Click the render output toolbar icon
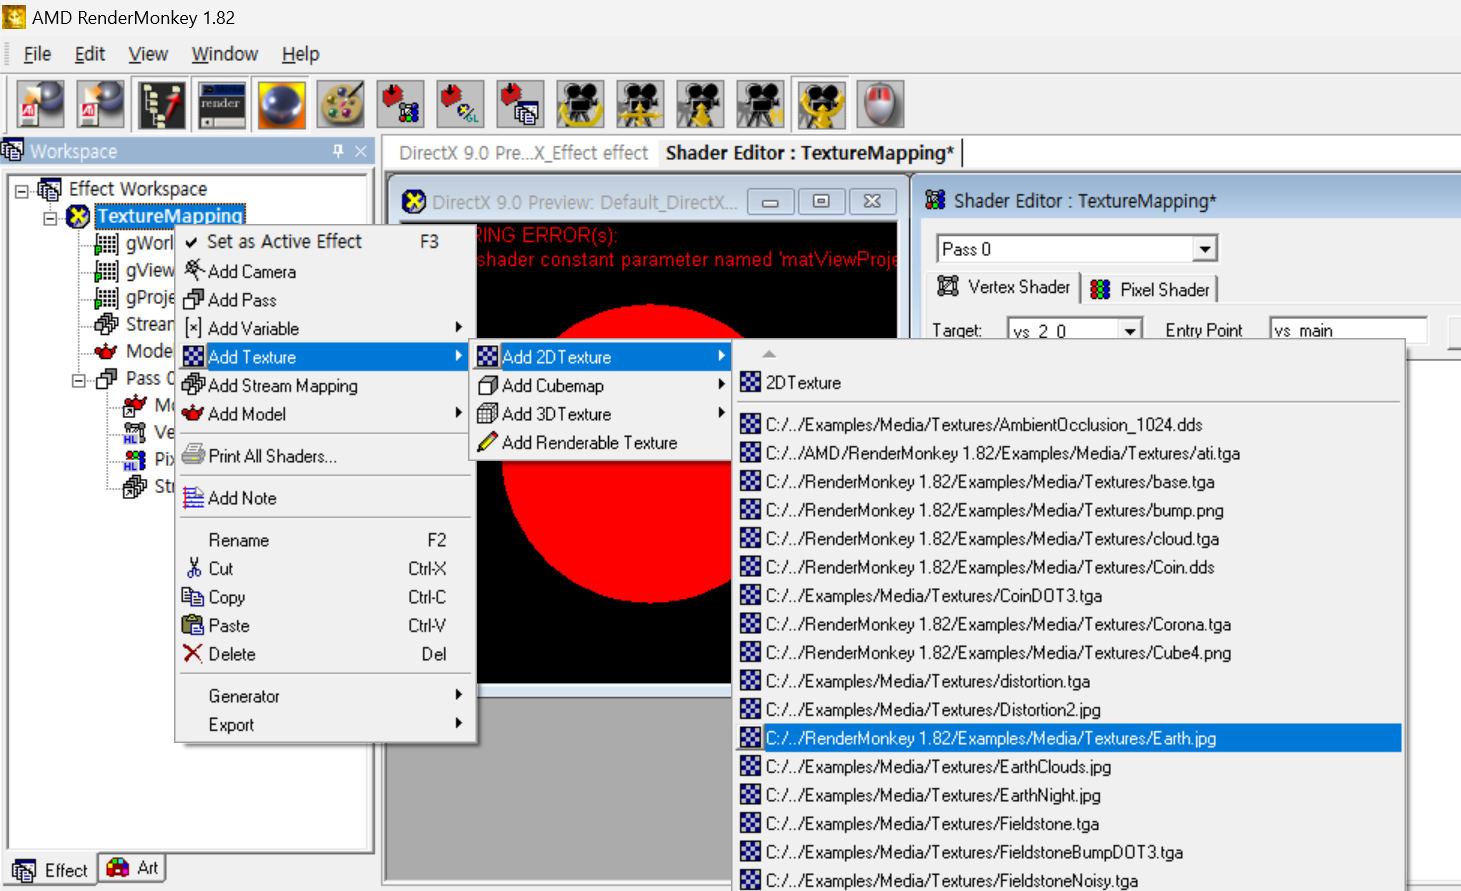 [x=221, y=105]
